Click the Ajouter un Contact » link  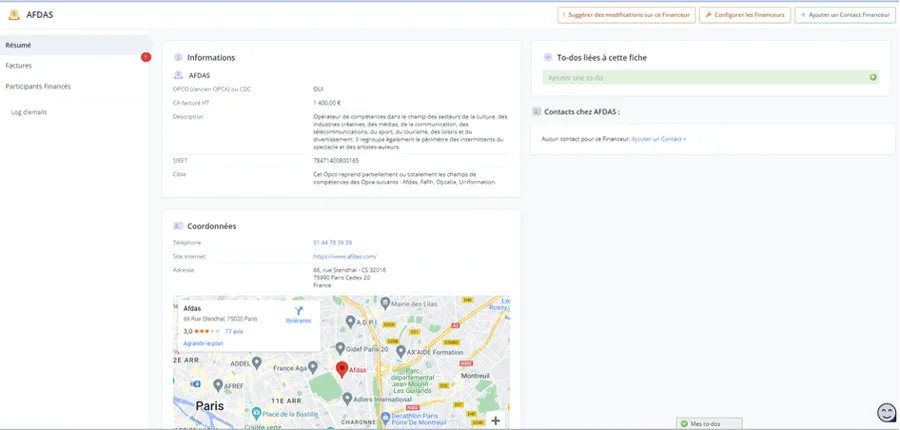659,139
